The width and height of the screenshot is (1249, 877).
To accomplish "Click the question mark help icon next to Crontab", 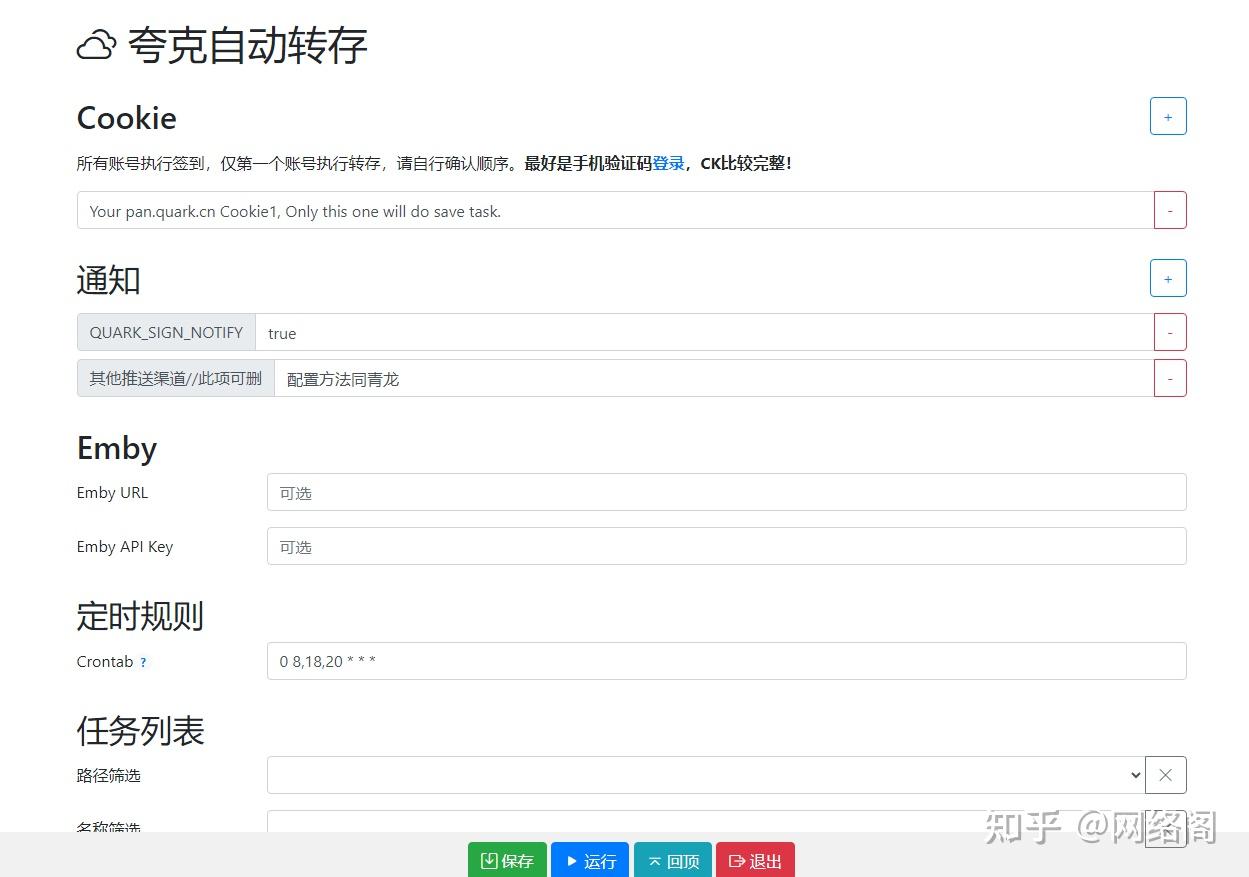I will [x=143, y=662].
